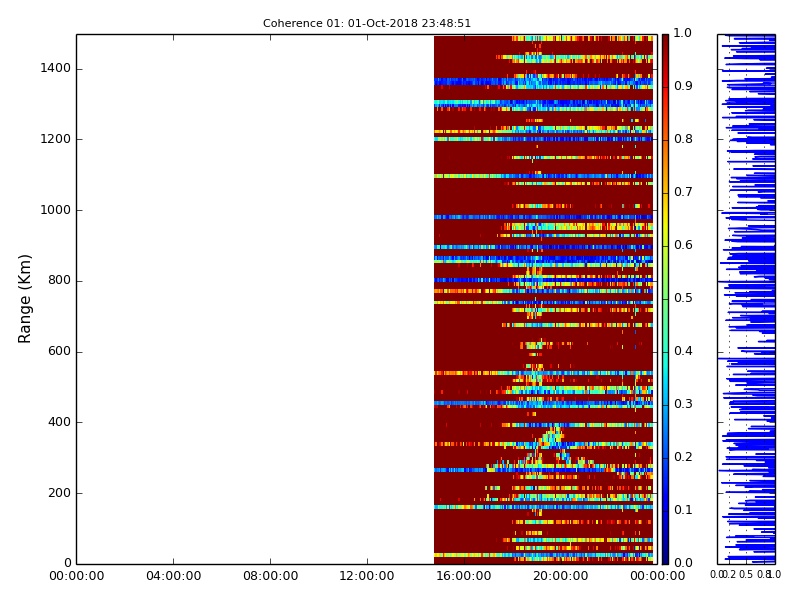Click the 08:00:00 time axis label
Image resolution: width=800 pixels, height=600 pixels.
(270, 576)
